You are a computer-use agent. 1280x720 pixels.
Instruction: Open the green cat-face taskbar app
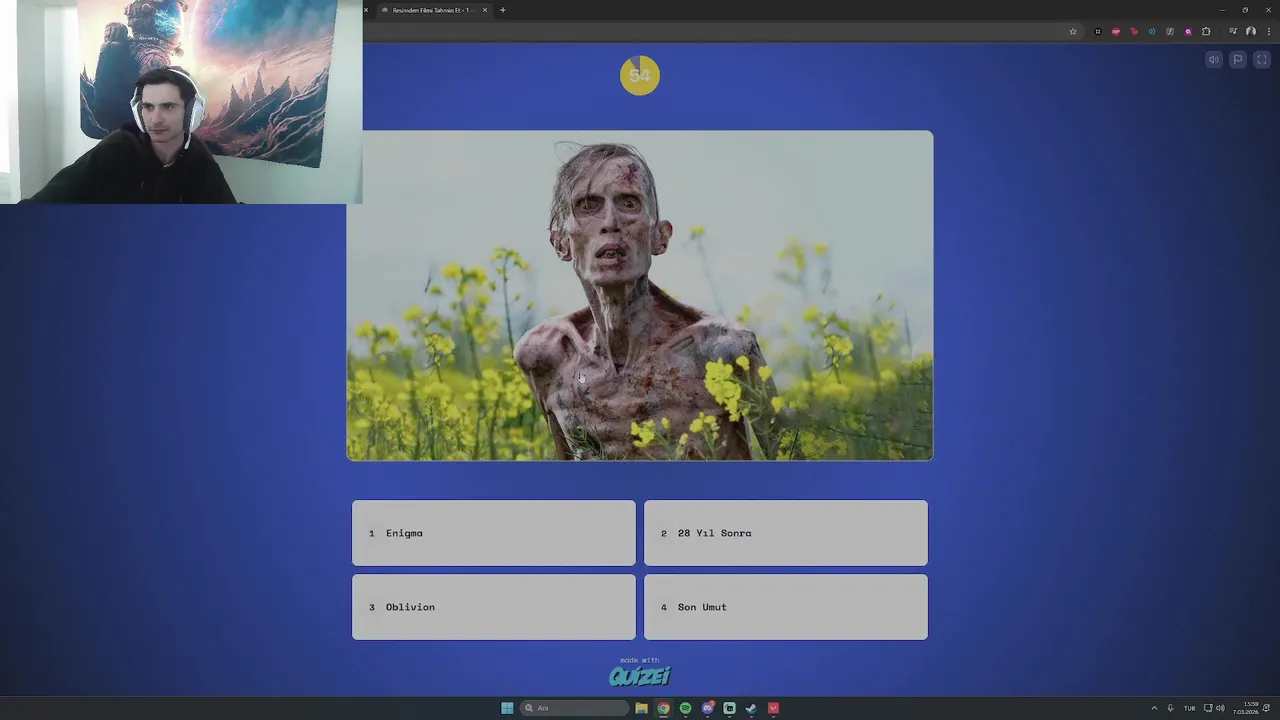[x=729, y=708]
